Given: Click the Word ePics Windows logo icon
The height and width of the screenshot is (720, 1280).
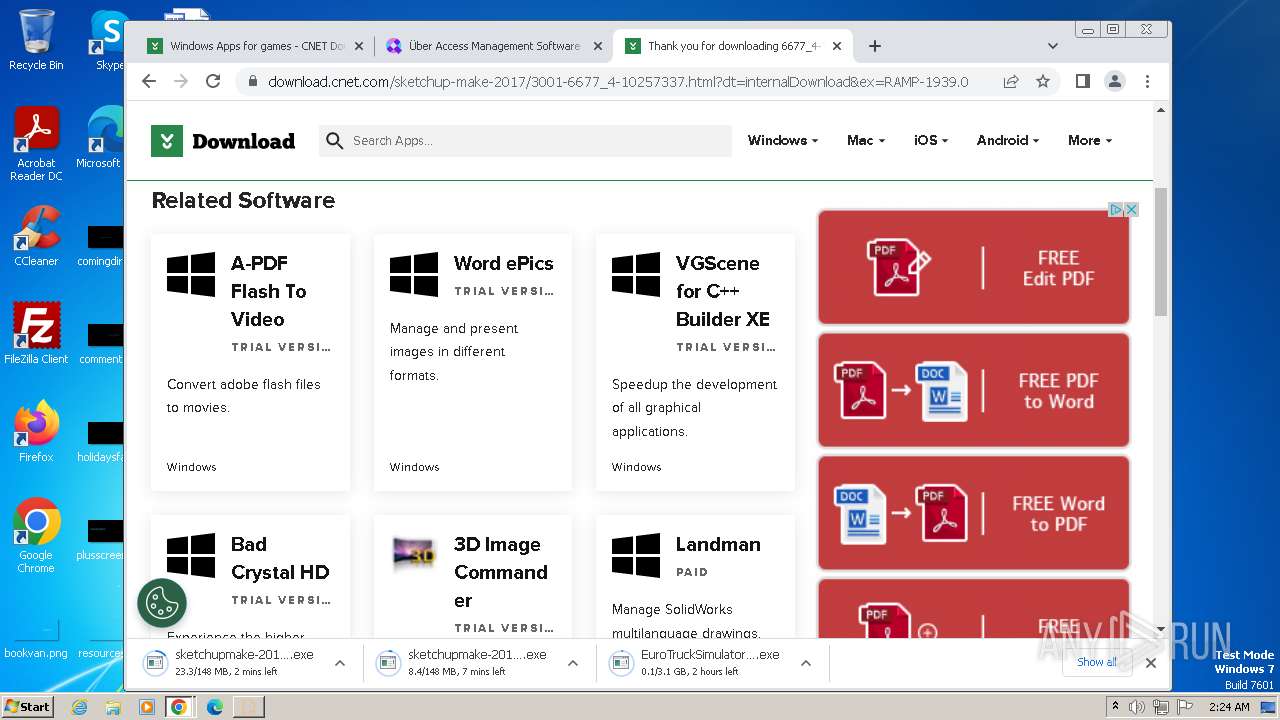Looking at the screenshot, I should click(x=414, y=274).
